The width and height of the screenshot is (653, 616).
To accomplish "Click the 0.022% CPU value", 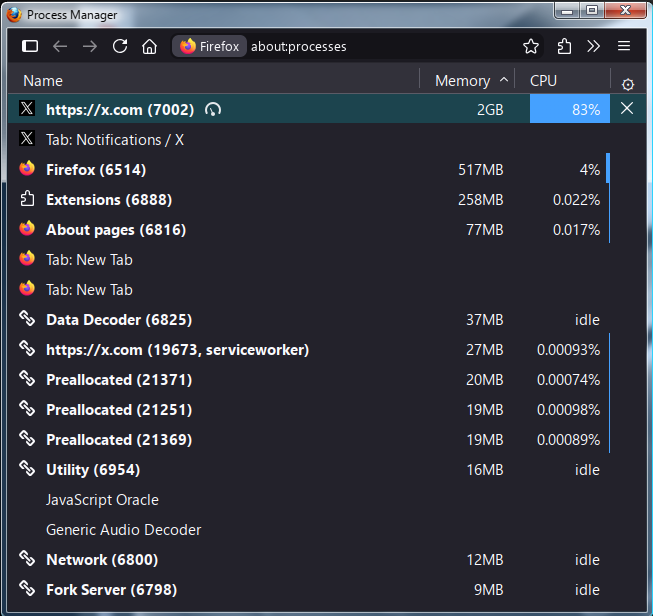I will click(576, 200).
